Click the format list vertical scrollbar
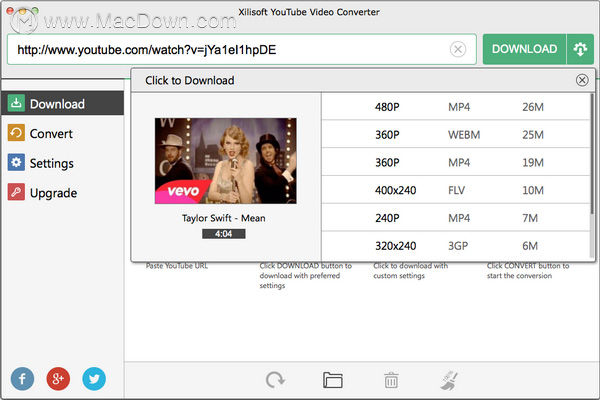Screen dimensions: 600x400 click(592, 153)
